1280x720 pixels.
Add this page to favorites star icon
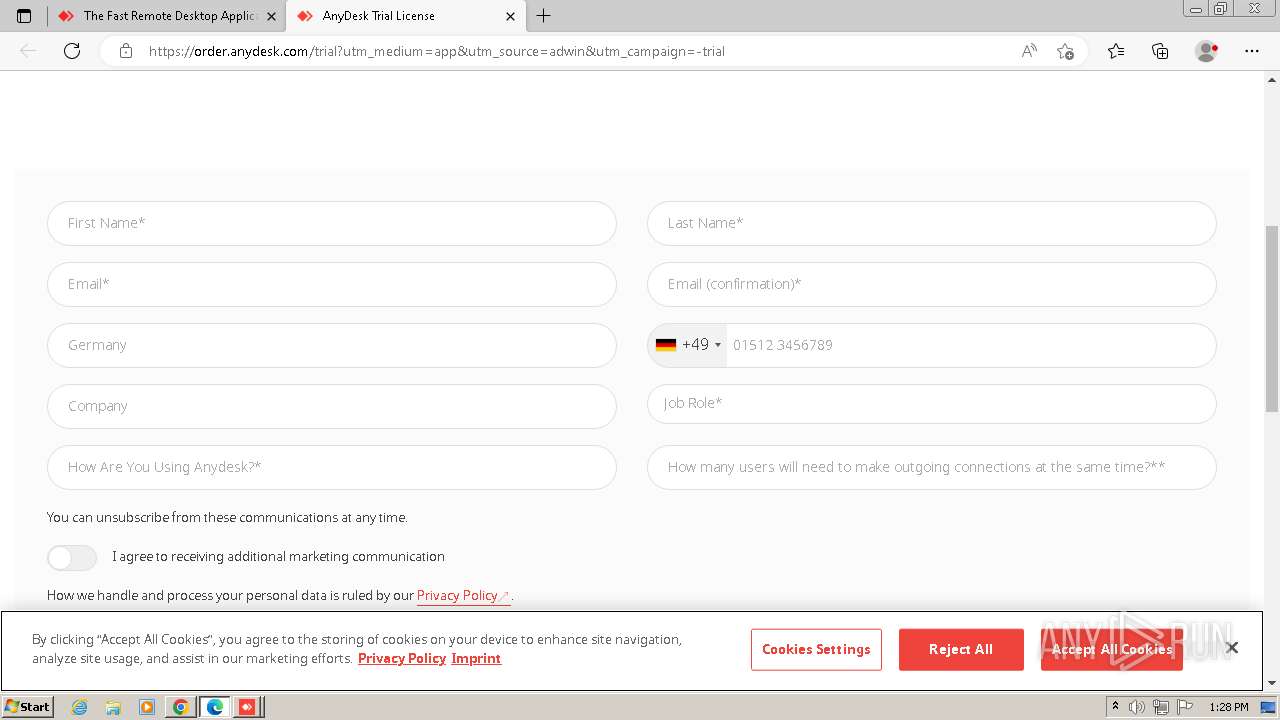[1065, 51]
